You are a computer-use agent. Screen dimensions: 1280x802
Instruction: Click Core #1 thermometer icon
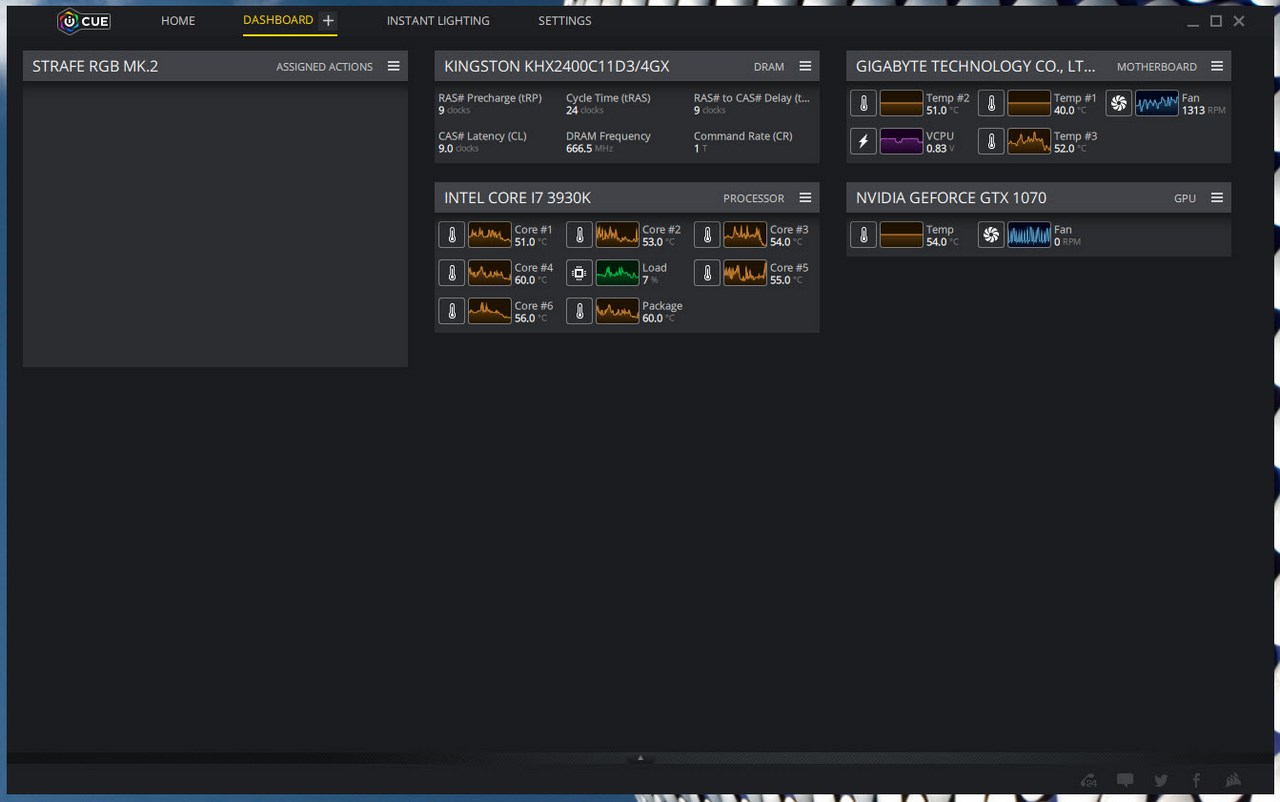(452, 235)
